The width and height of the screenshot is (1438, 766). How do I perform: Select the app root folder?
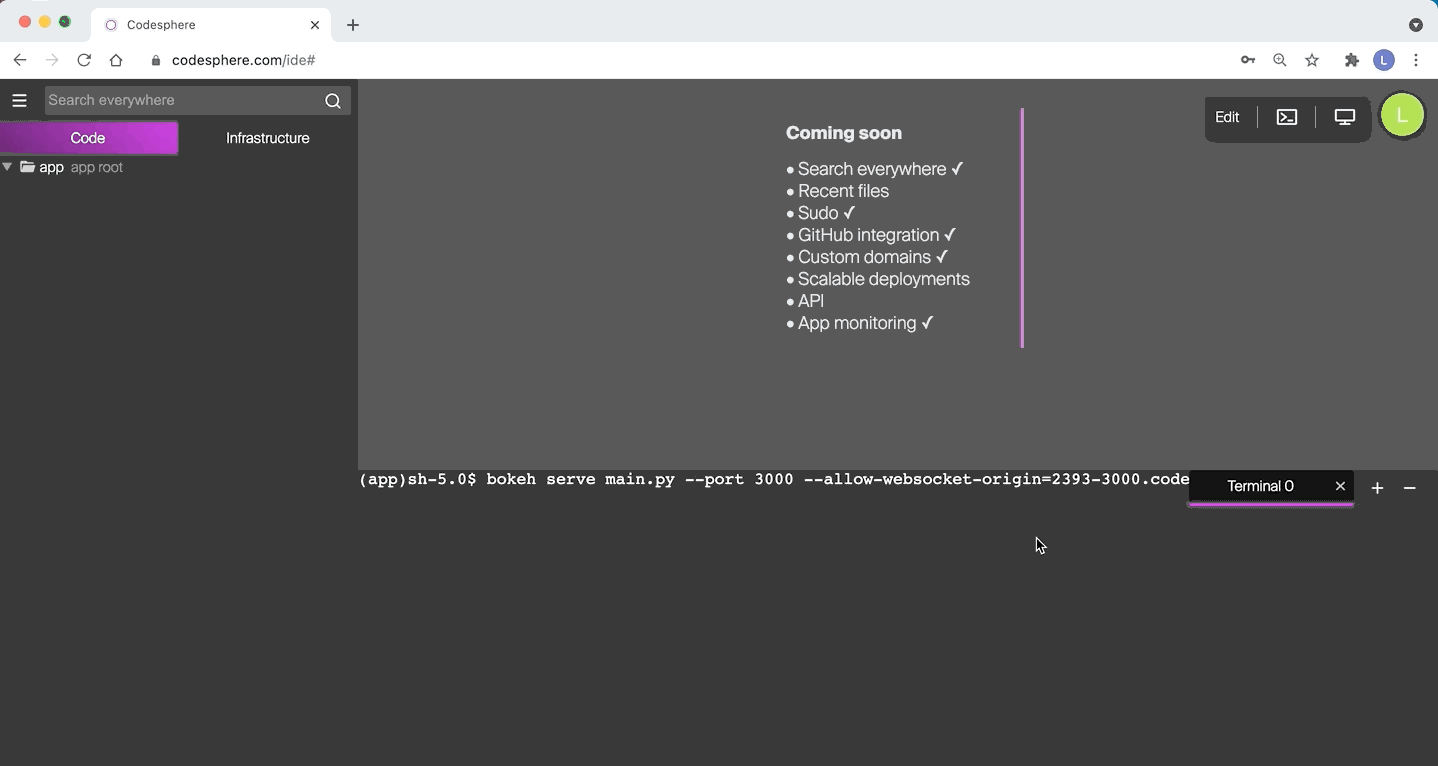[x=51, y=167]
